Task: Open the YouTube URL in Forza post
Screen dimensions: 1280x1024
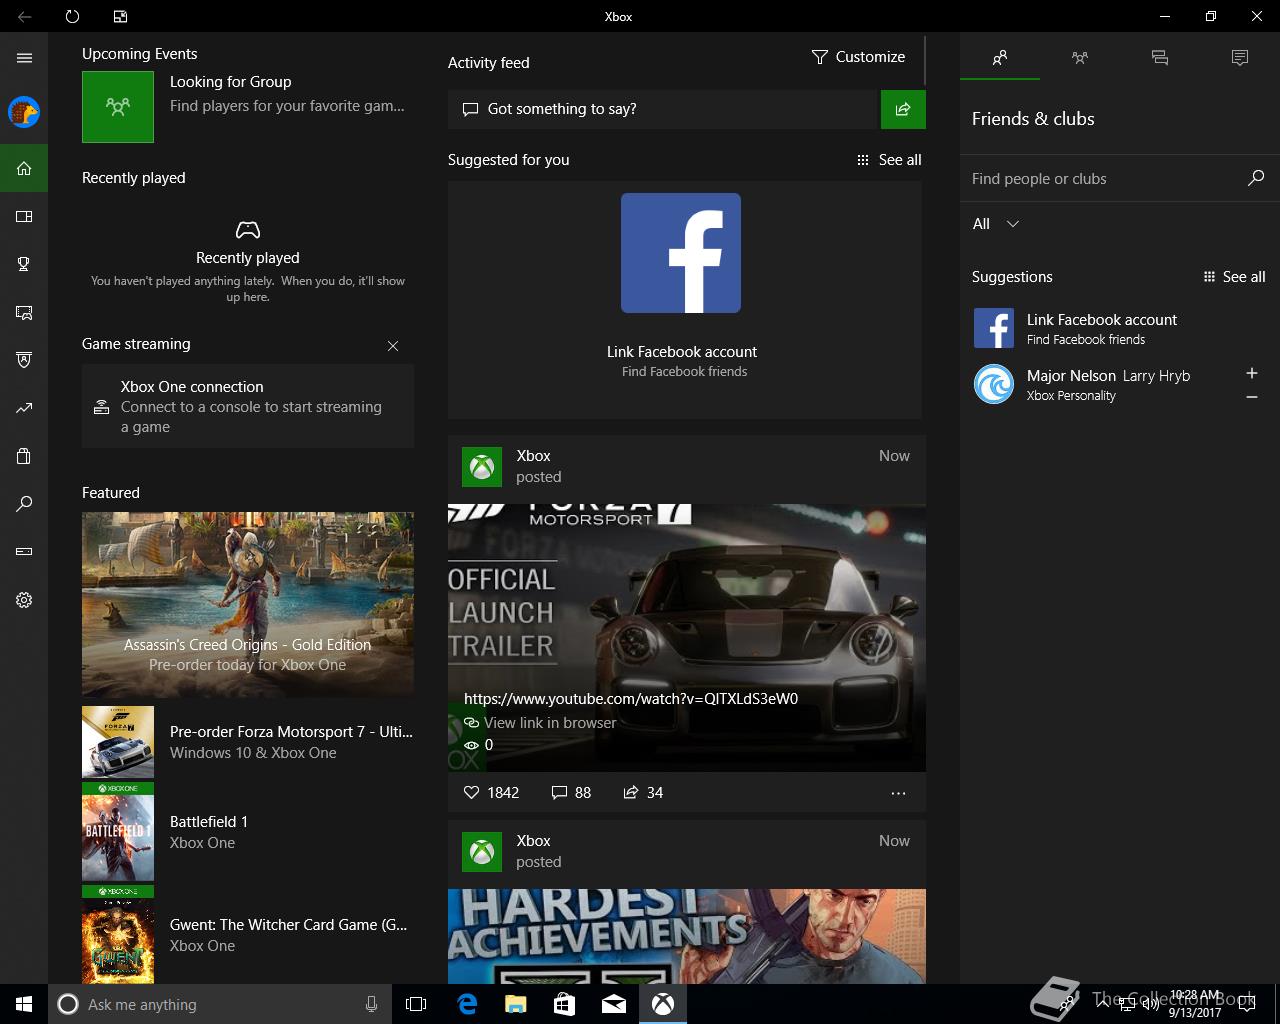Action: pyautogui.click(x=631, y=698)
